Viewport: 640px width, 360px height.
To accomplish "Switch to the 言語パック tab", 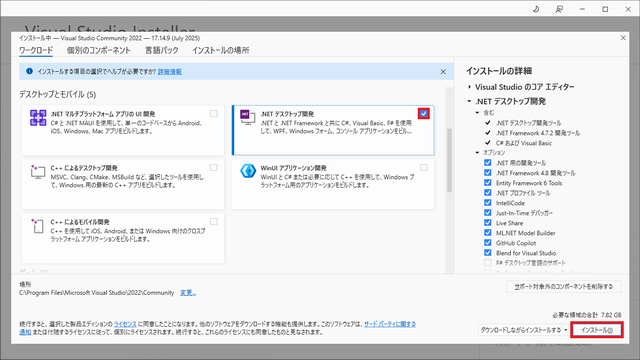I will 162,50.
